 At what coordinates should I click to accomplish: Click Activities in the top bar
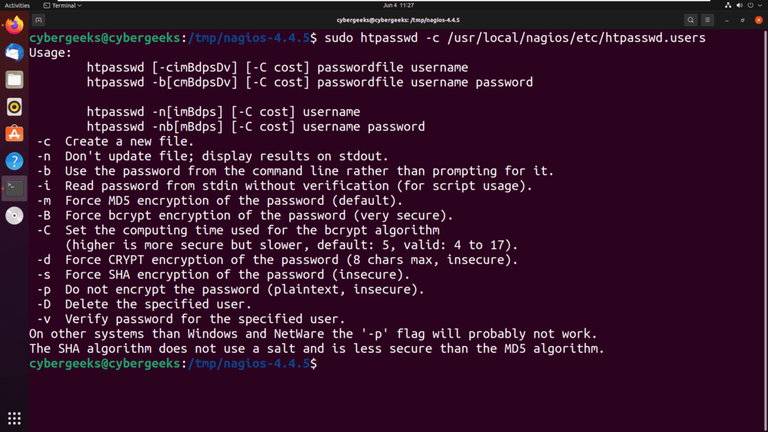pyautogui.click(x=18, y=5)
